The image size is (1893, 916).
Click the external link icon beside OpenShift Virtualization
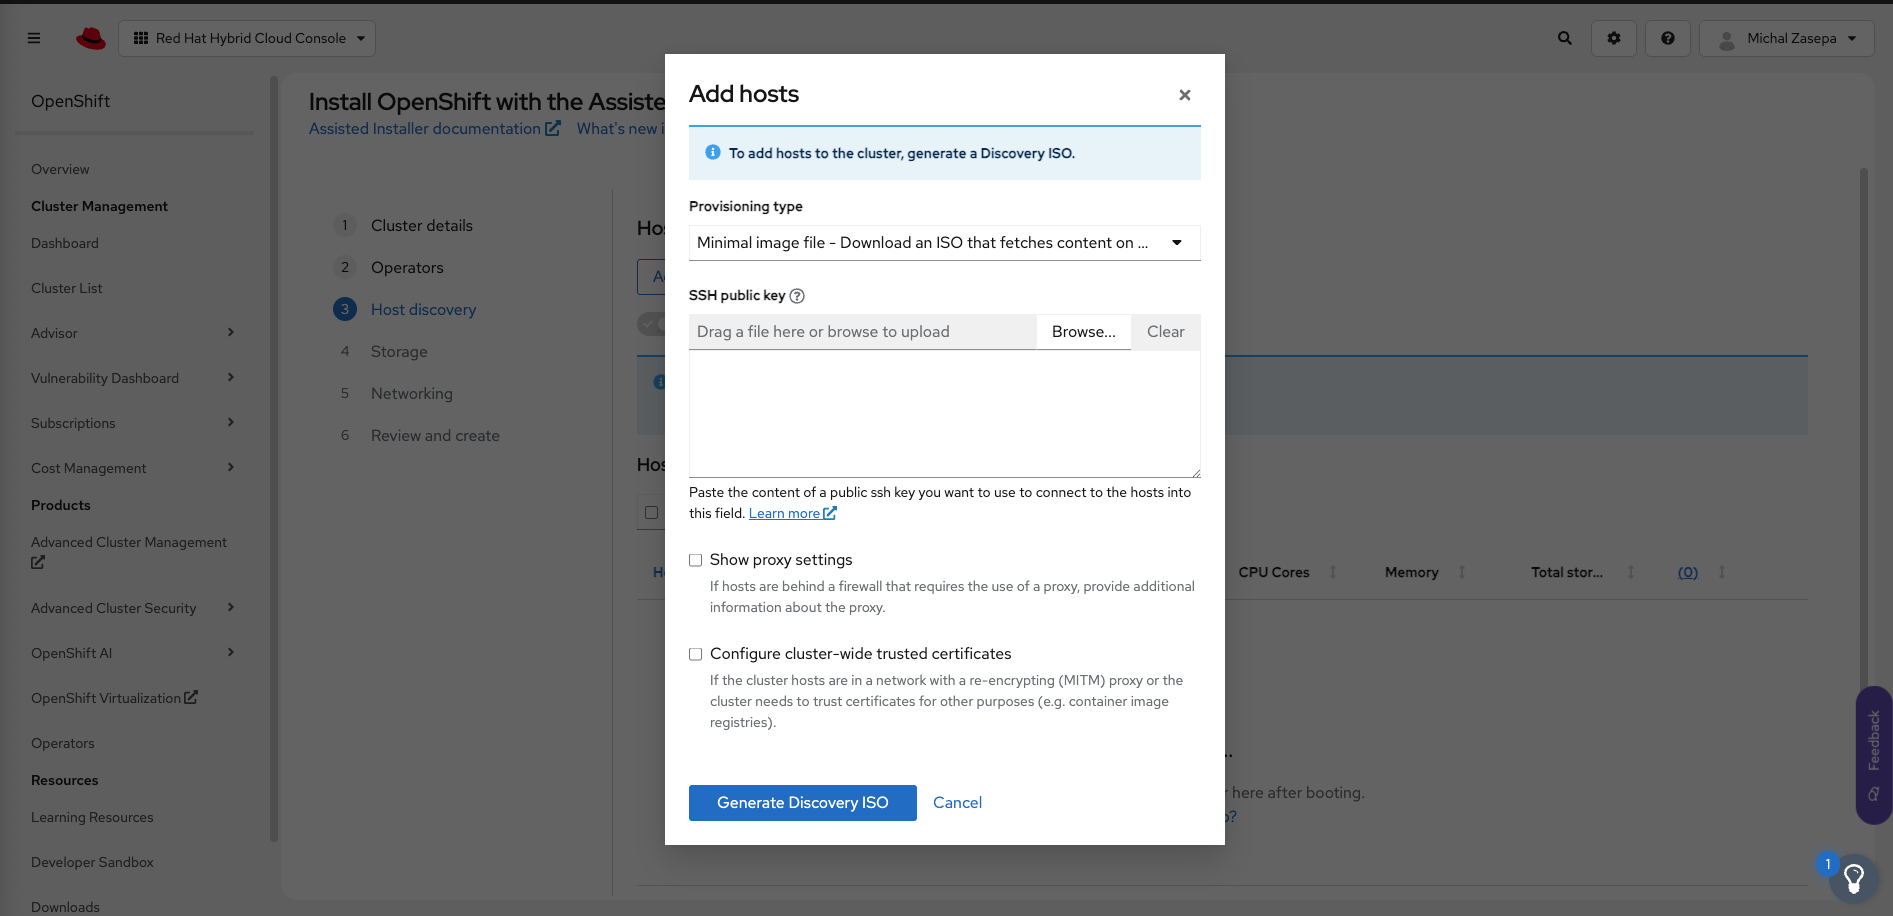191,697
